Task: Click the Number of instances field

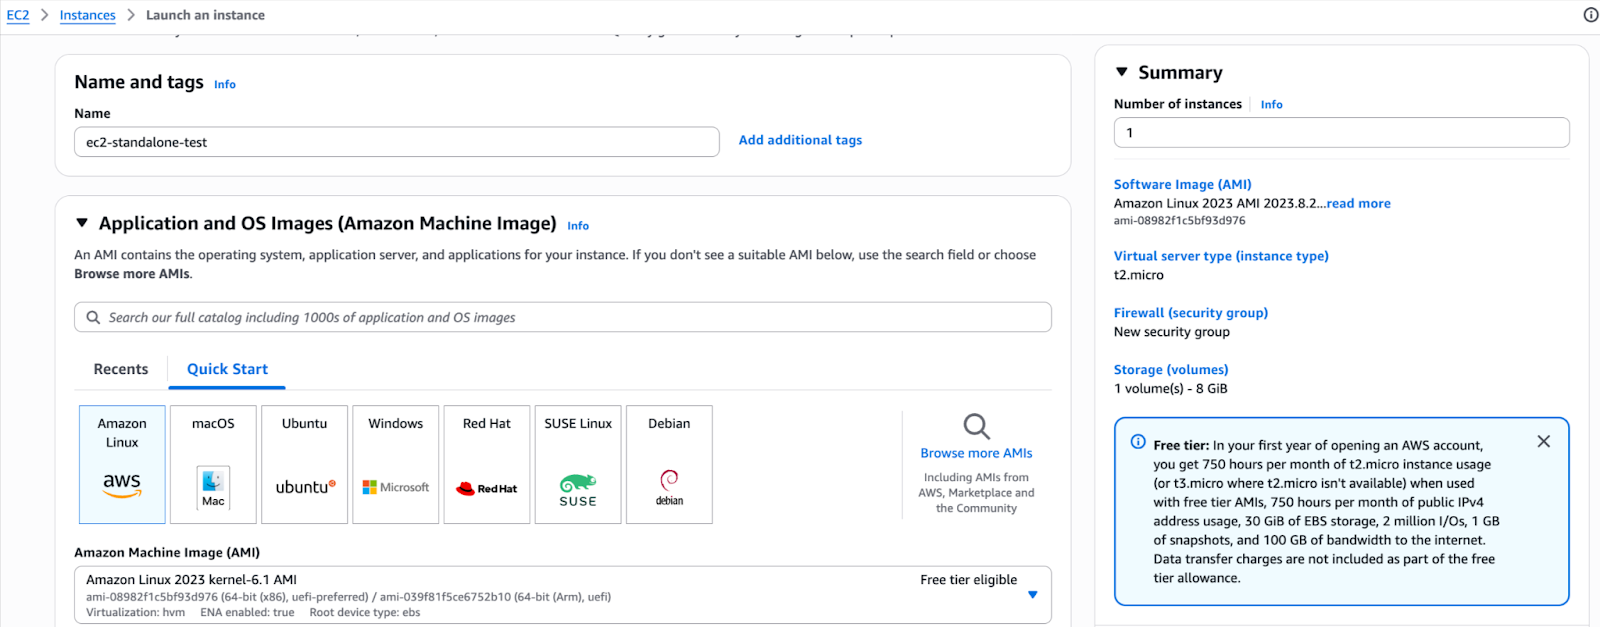Action: coord(1342,133)
